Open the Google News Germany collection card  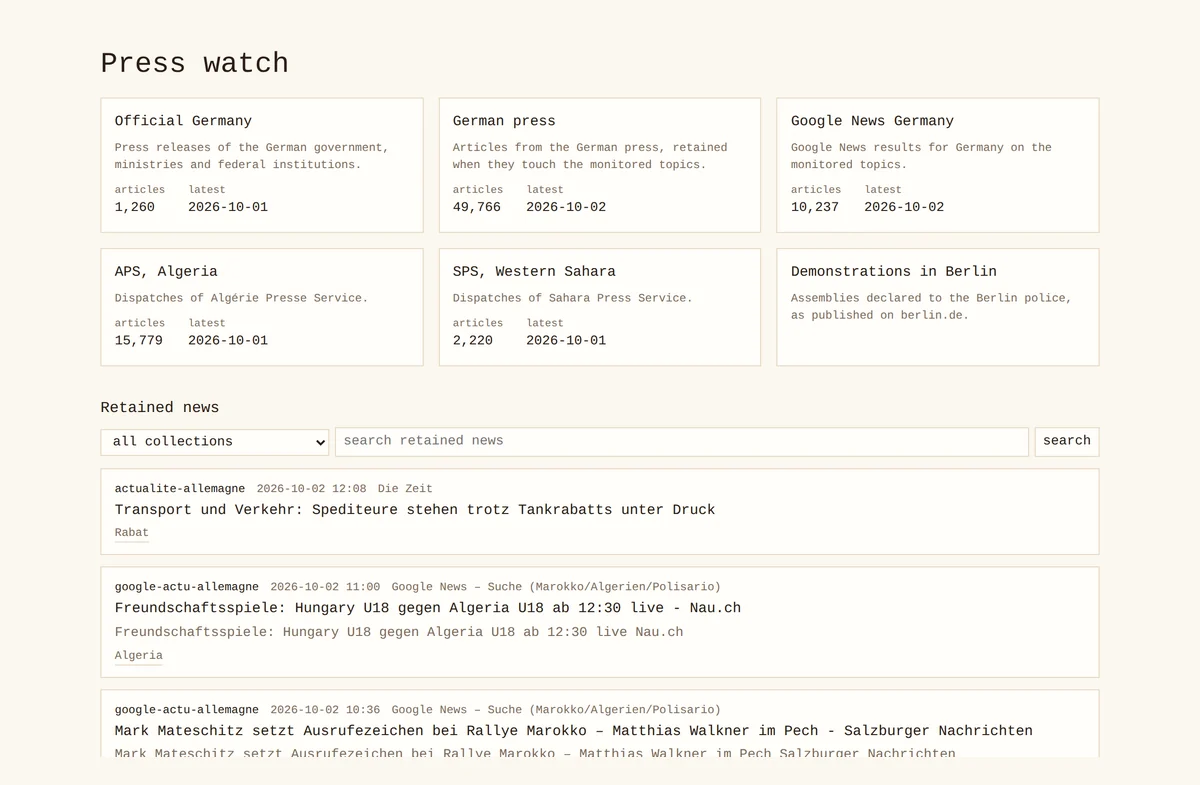click(938, 165)
